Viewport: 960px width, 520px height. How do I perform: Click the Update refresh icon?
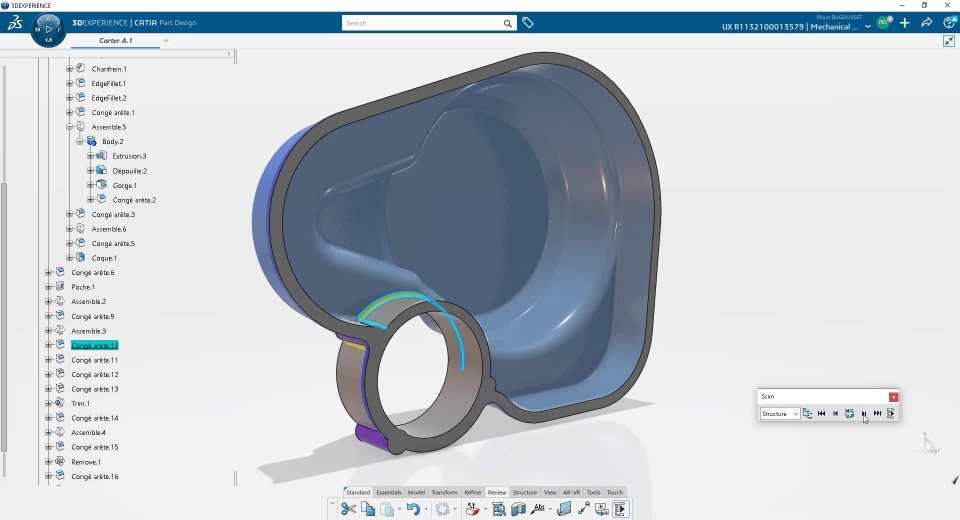[x=443, y=508]
